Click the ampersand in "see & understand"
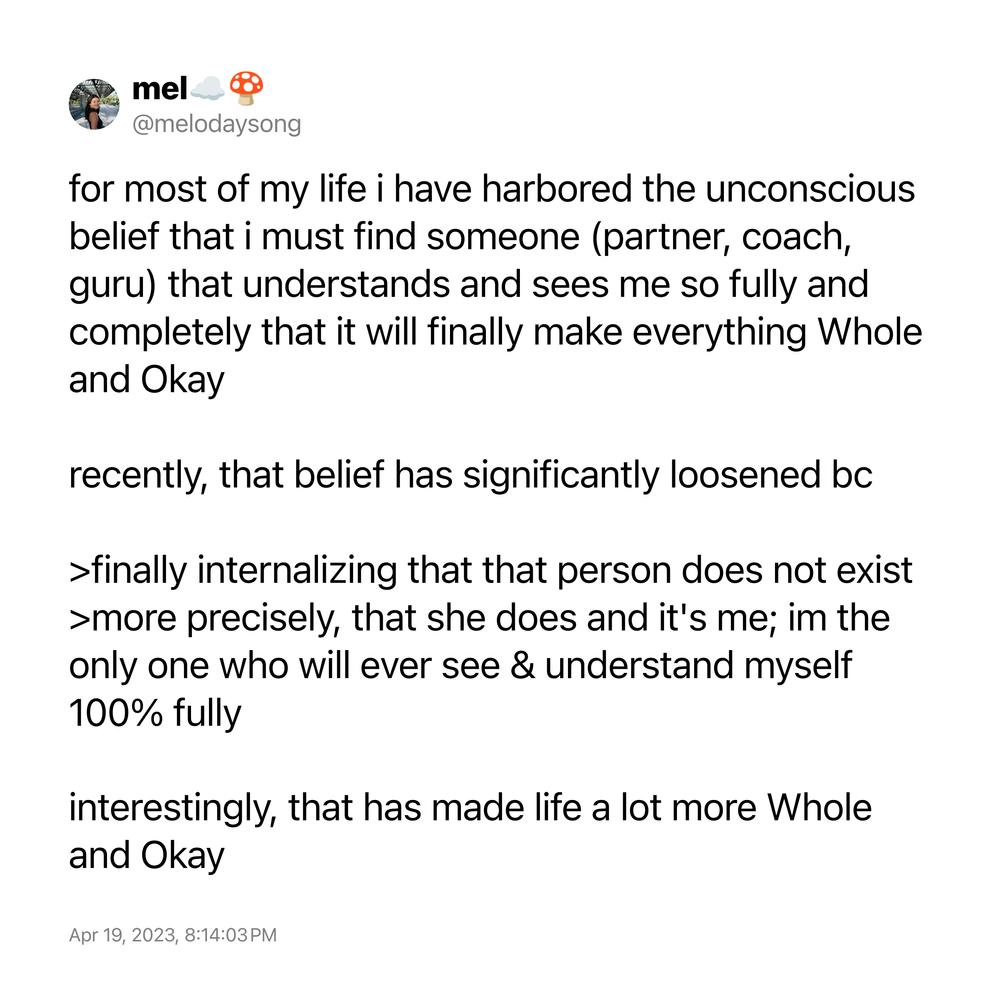Image resolution: width=1000 pixels, height=1000 pixels. tap(522, 665)
